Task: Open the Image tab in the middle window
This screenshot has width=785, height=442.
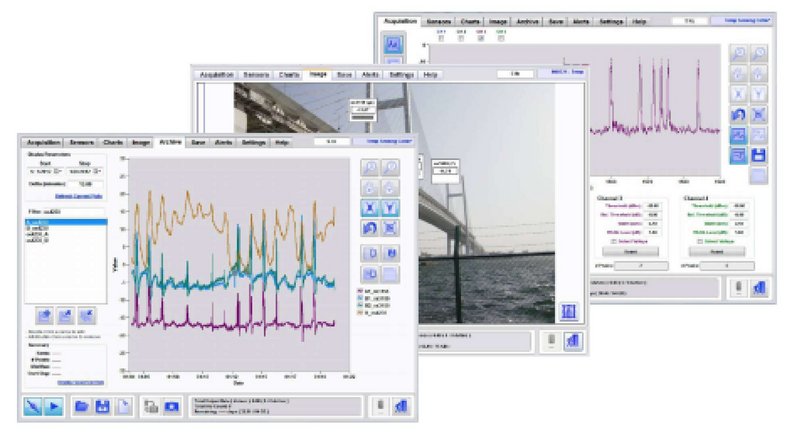Action: (317, 74)
